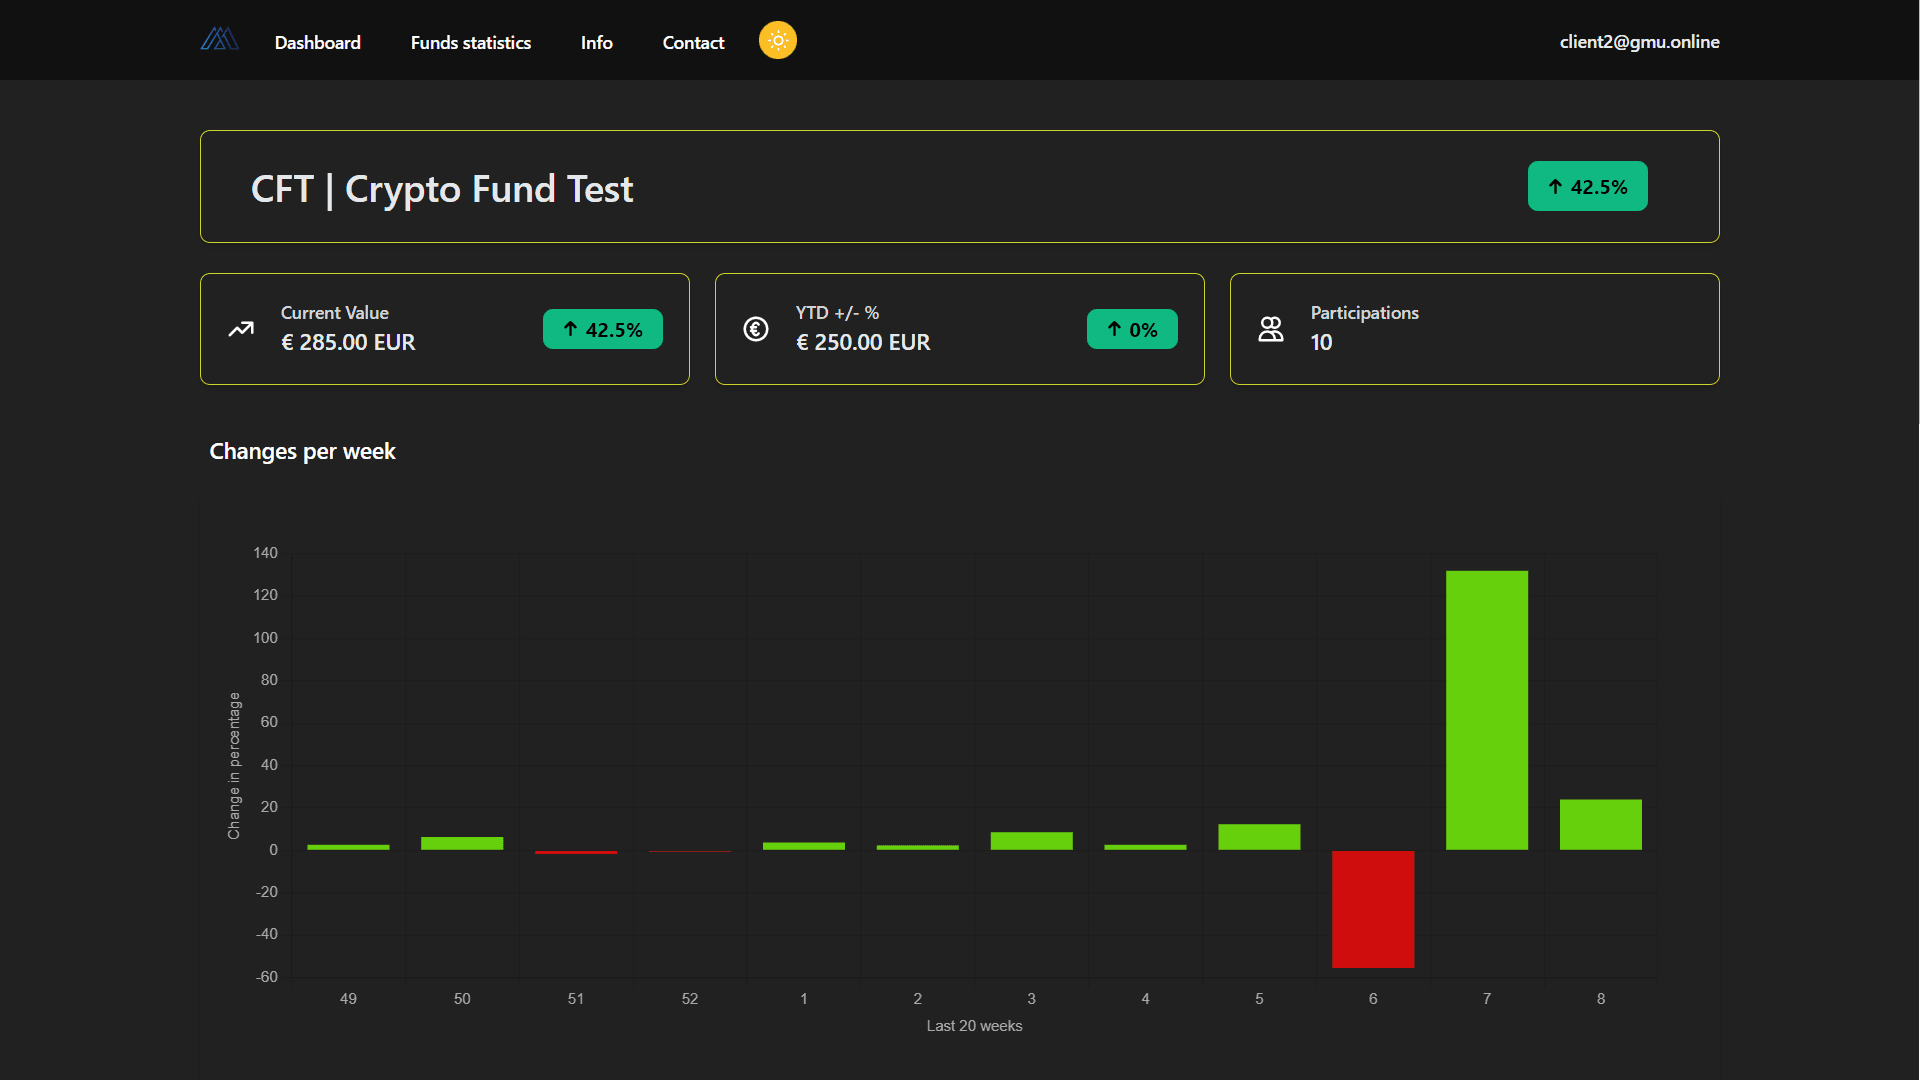
Task: Click the trending-up arrow icon
Action: pos(241,329)
